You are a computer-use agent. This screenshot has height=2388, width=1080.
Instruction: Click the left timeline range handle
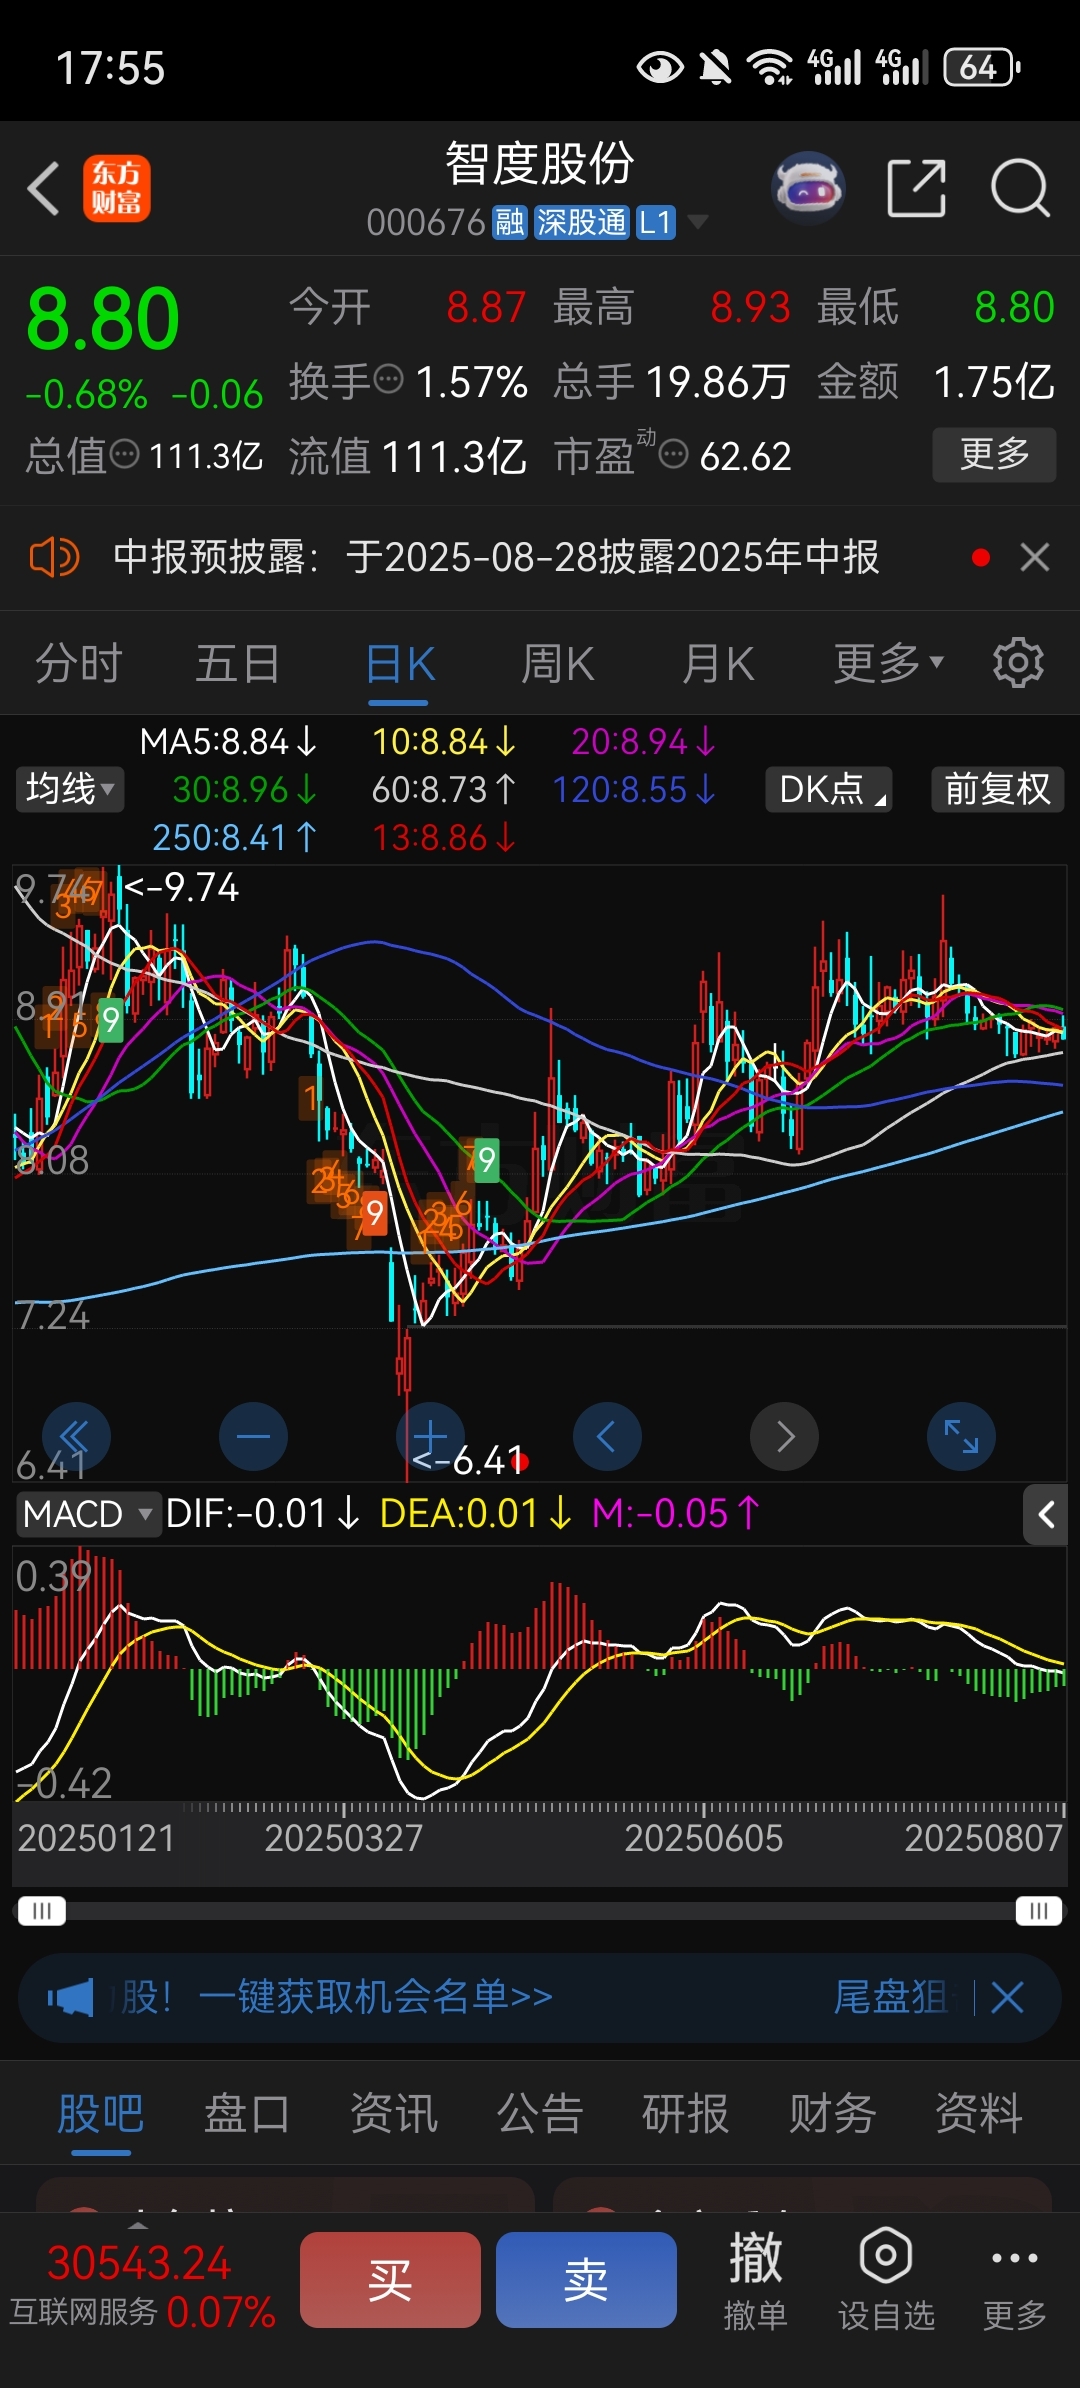[41, 1911]
